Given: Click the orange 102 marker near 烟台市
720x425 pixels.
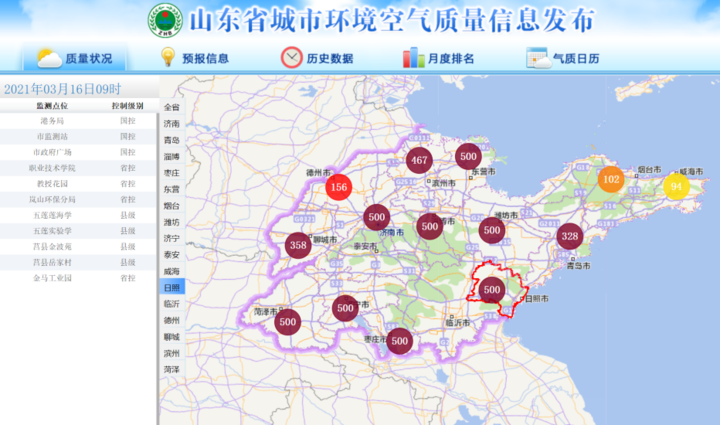Looking at the screenshot, I should (x=610, y=179).
